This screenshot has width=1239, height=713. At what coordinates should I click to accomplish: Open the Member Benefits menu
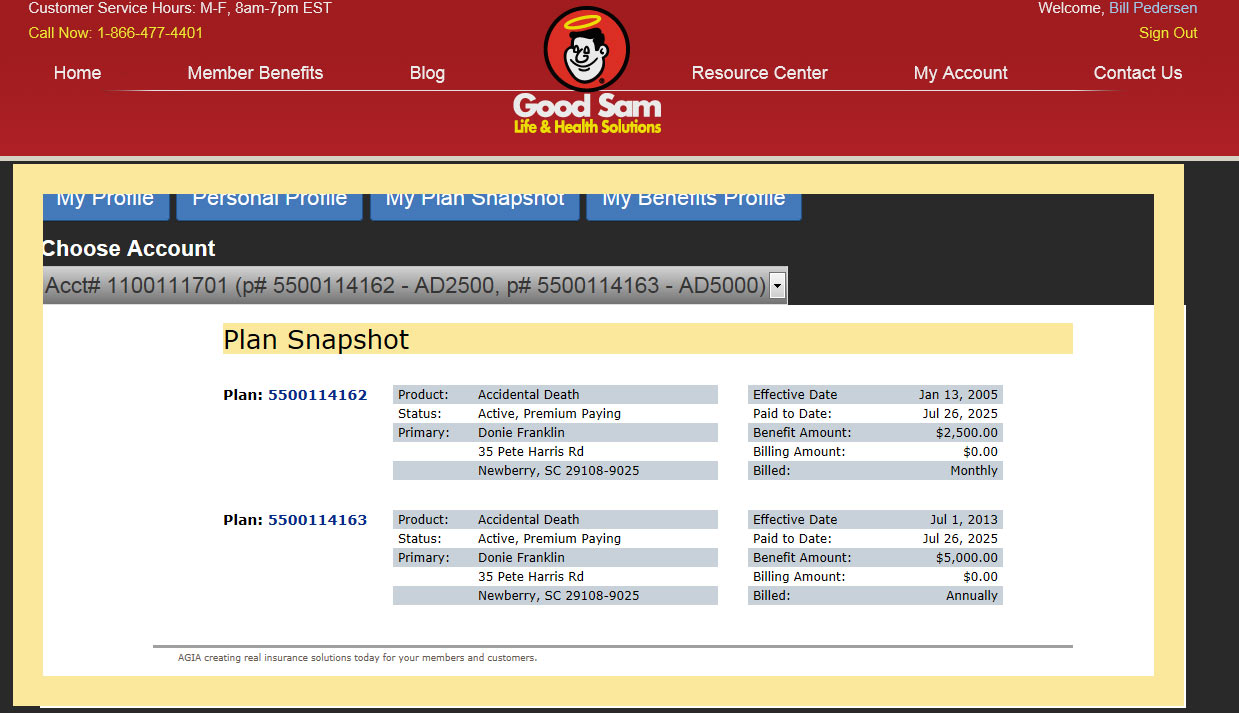click(255, 73)
